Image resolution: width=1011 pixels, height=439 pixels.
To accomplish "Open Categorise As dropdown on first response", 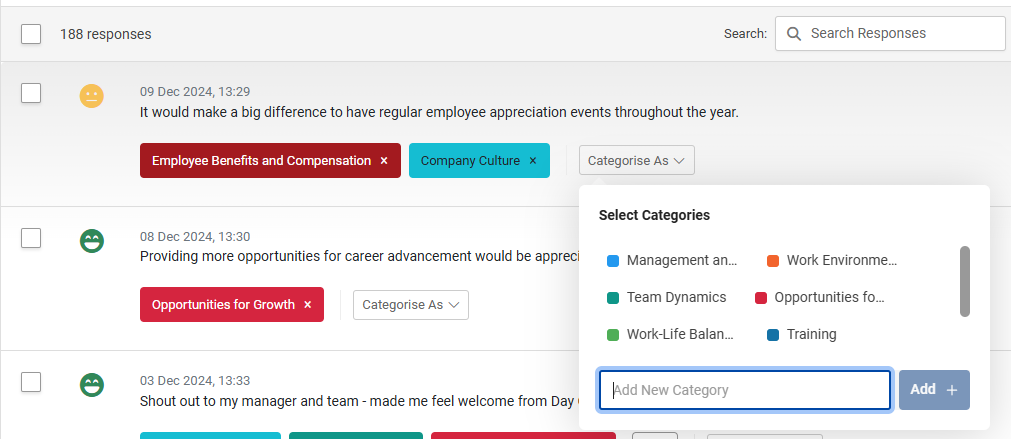I will (x=636, y=161).
